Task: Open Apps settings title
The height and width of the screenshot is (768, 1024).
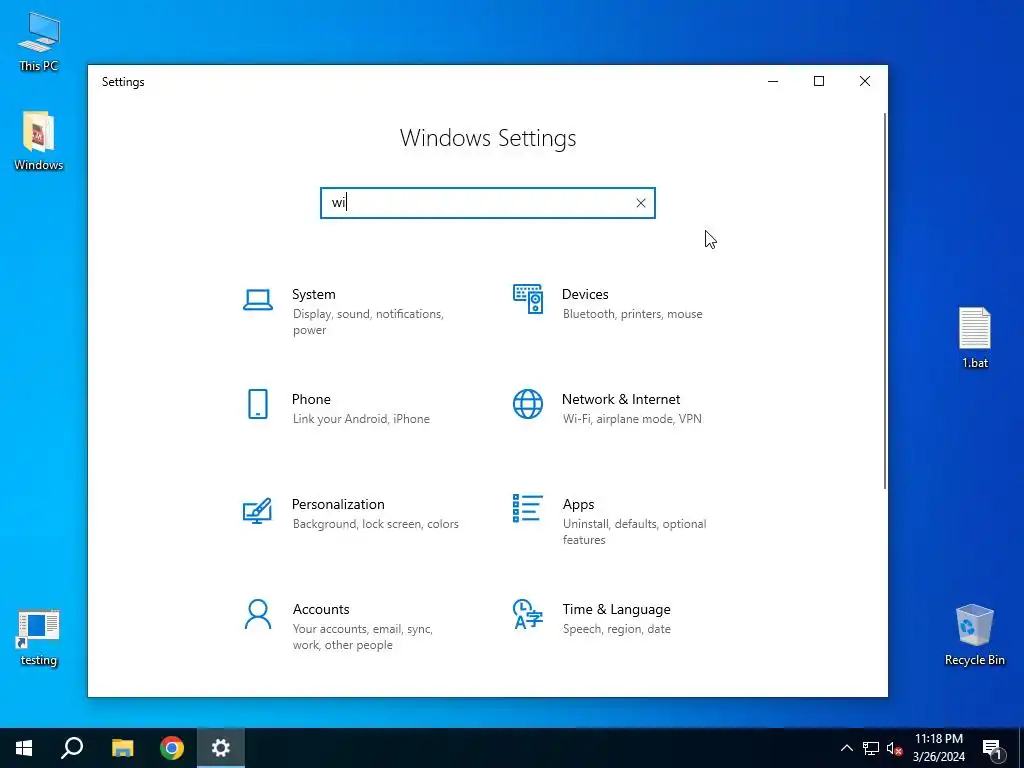Action: [x=579, y=505]
